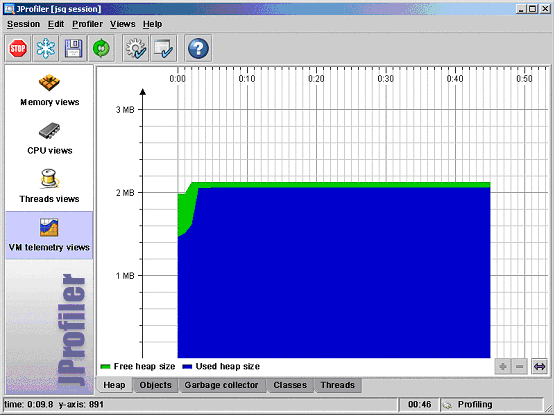Open CPU views in the sidebar
The width and height of the screenshot is (554, 415).
tap(49, 138)
